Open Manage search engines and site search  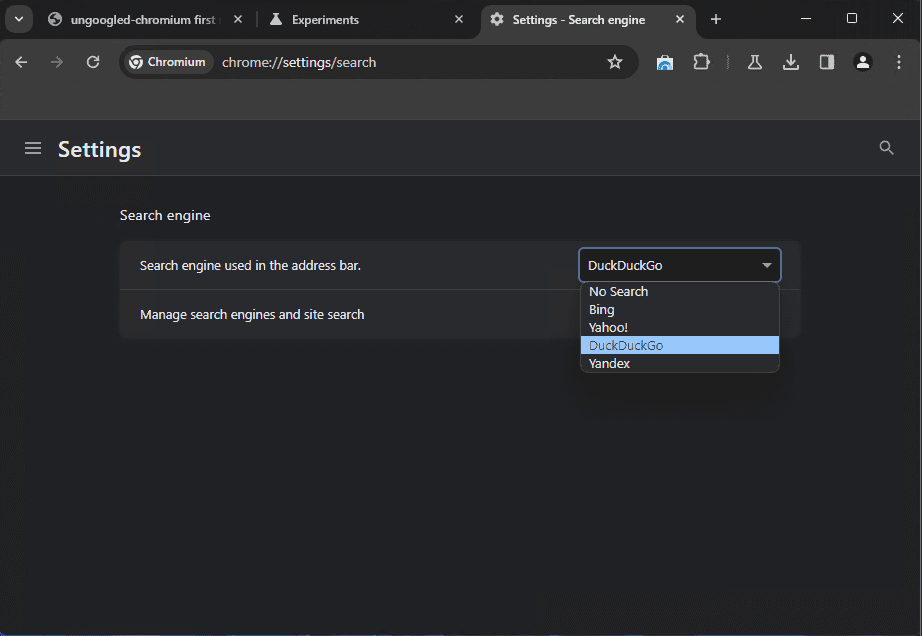[252, 314]
